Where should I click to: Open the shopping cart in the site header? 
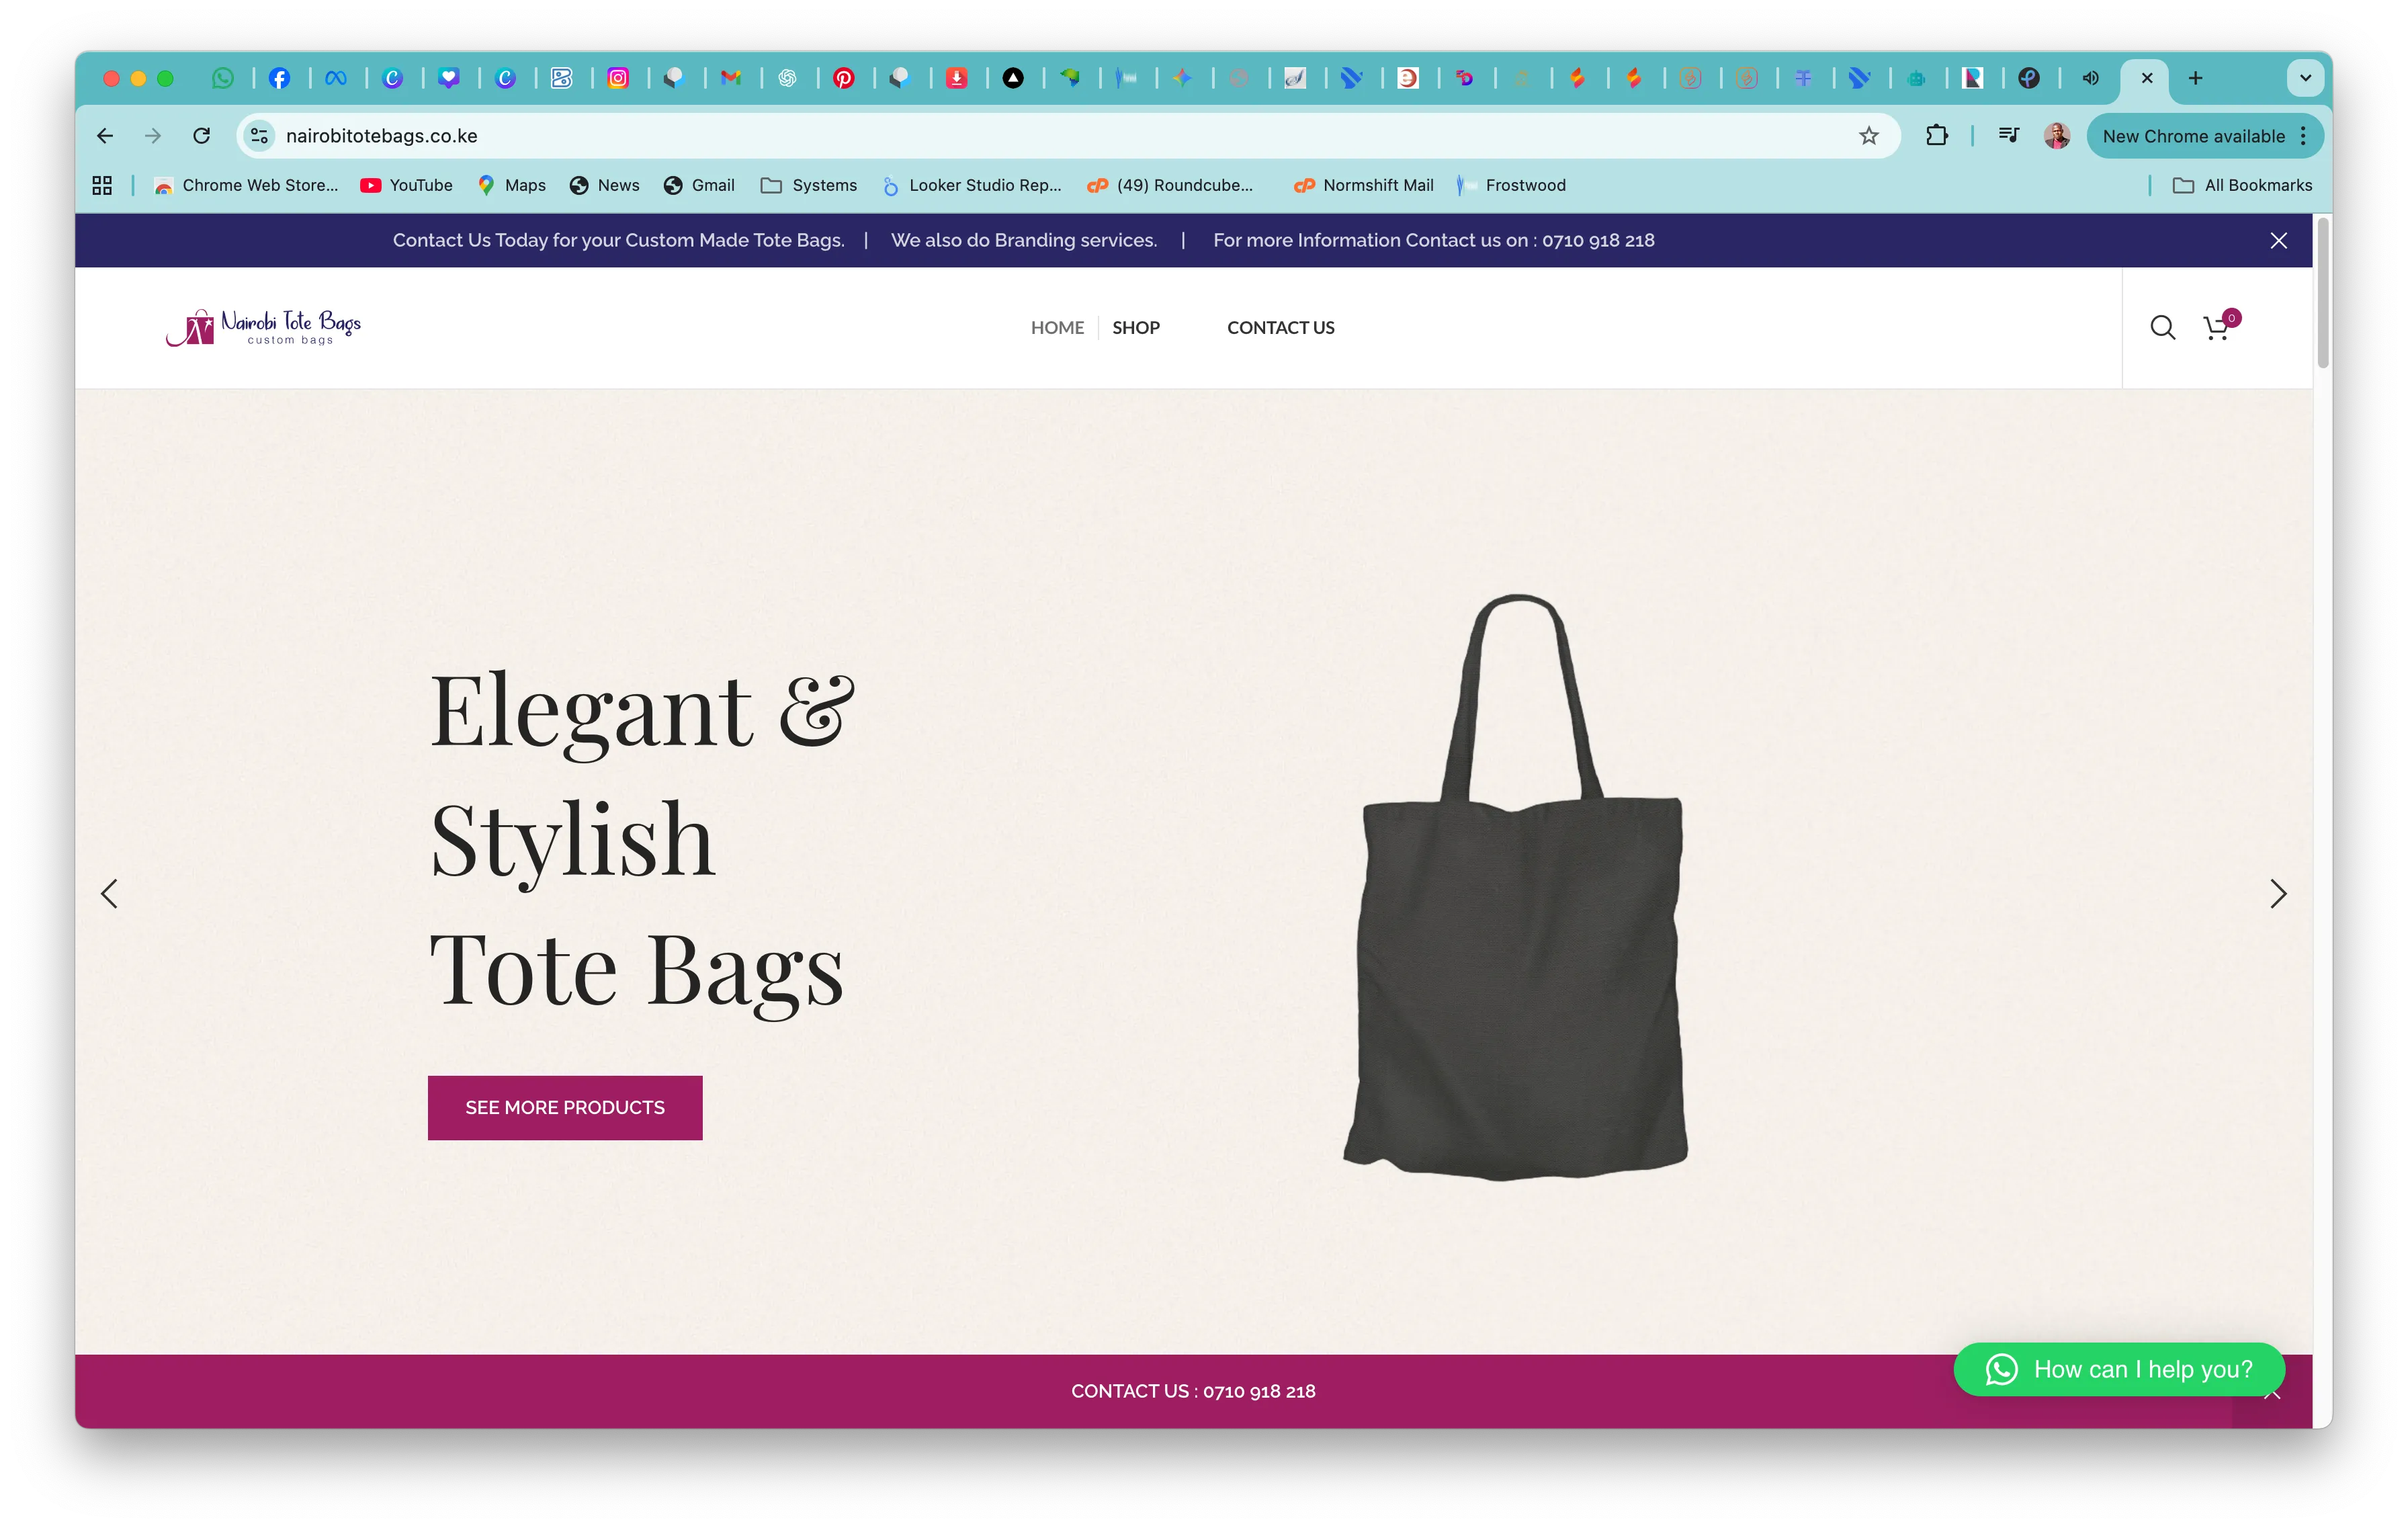click(x=2216, y=327)
